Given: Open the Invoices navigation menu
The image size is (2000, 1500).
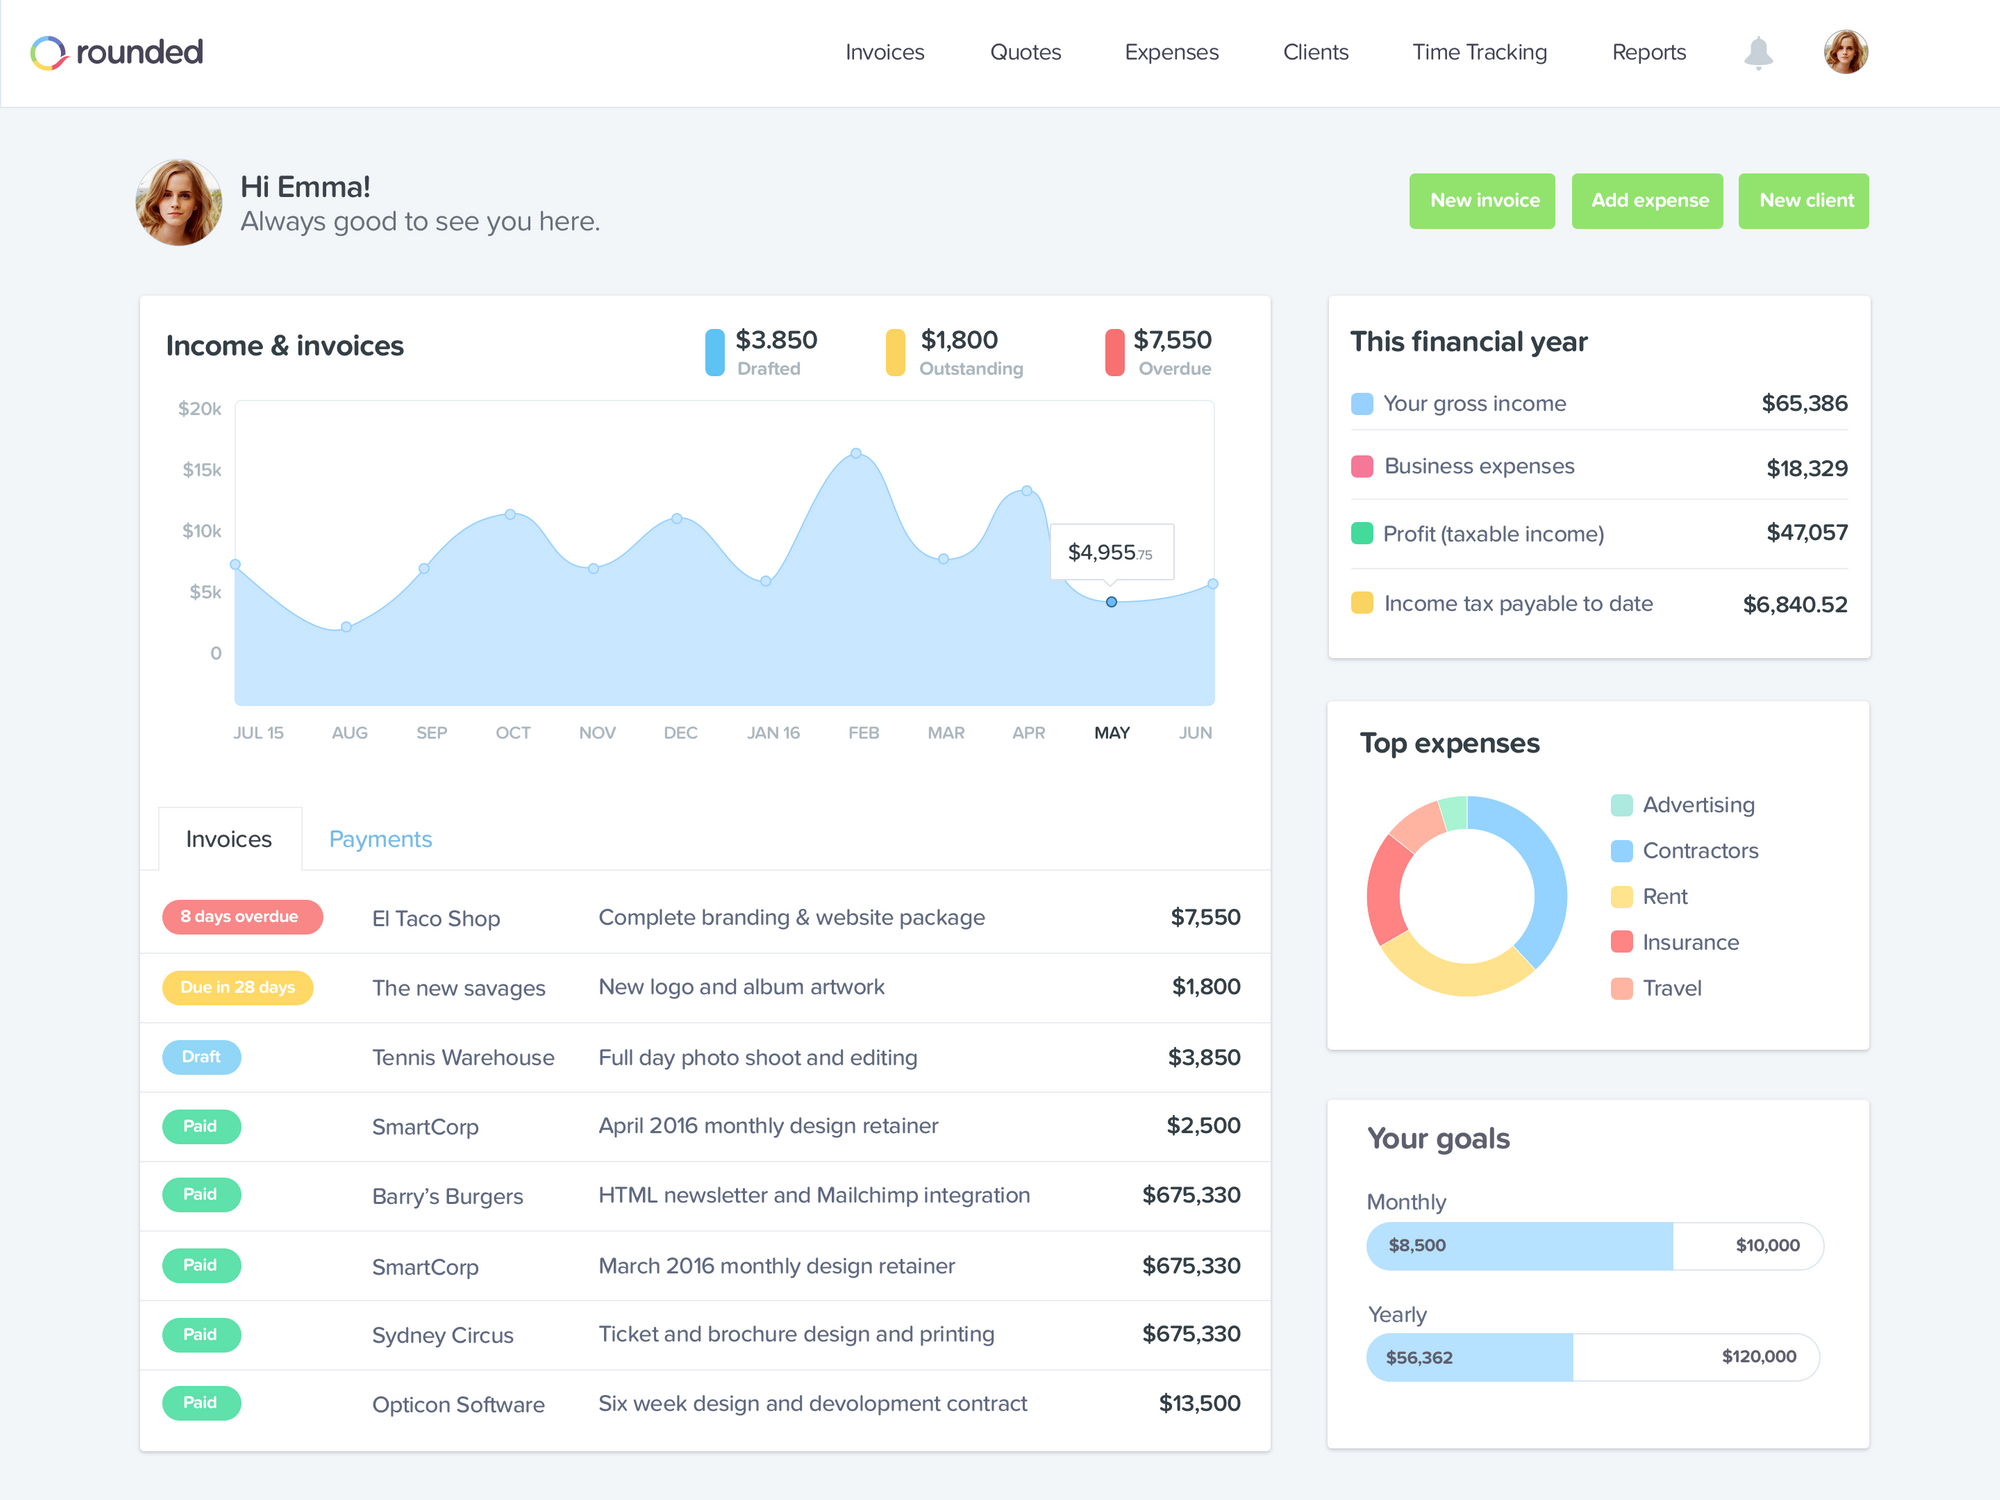Looking at the screenshot, I should tap(884, 52).
